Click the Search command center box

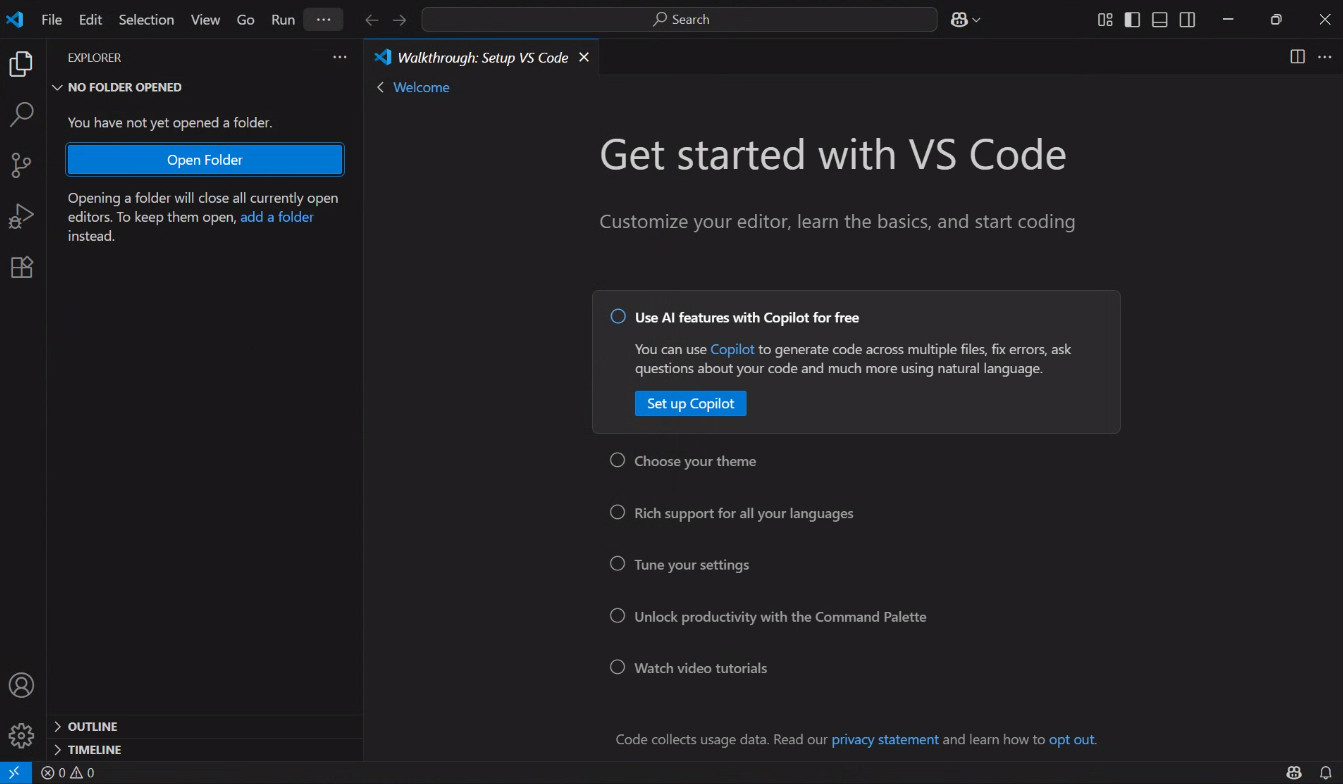679,19
